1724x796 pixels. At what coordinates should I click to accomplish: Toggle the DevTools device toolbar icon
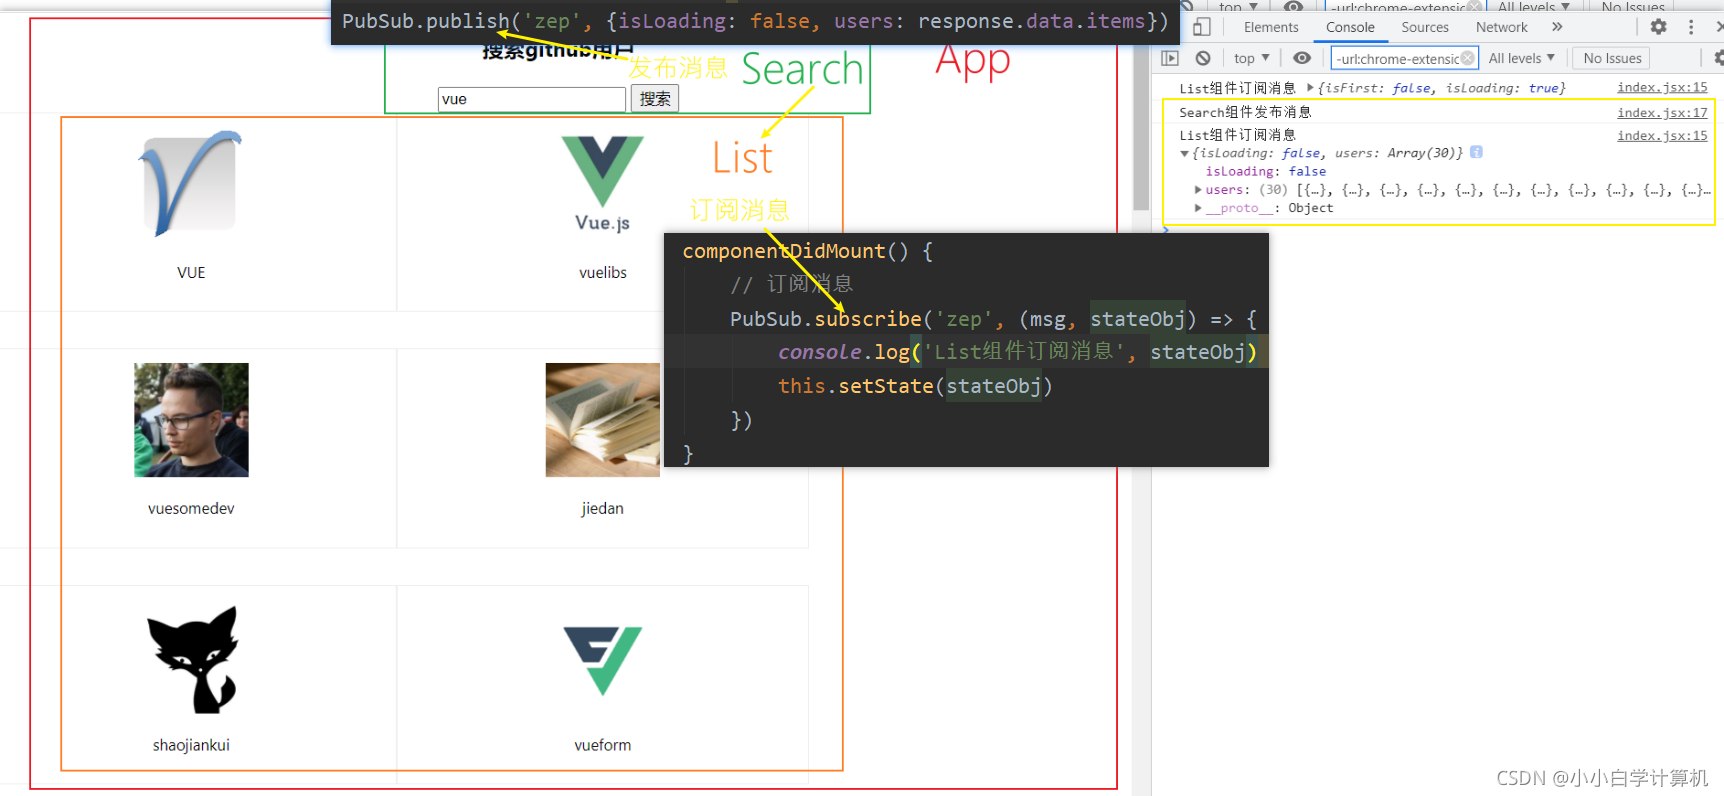click(1202, 27)
